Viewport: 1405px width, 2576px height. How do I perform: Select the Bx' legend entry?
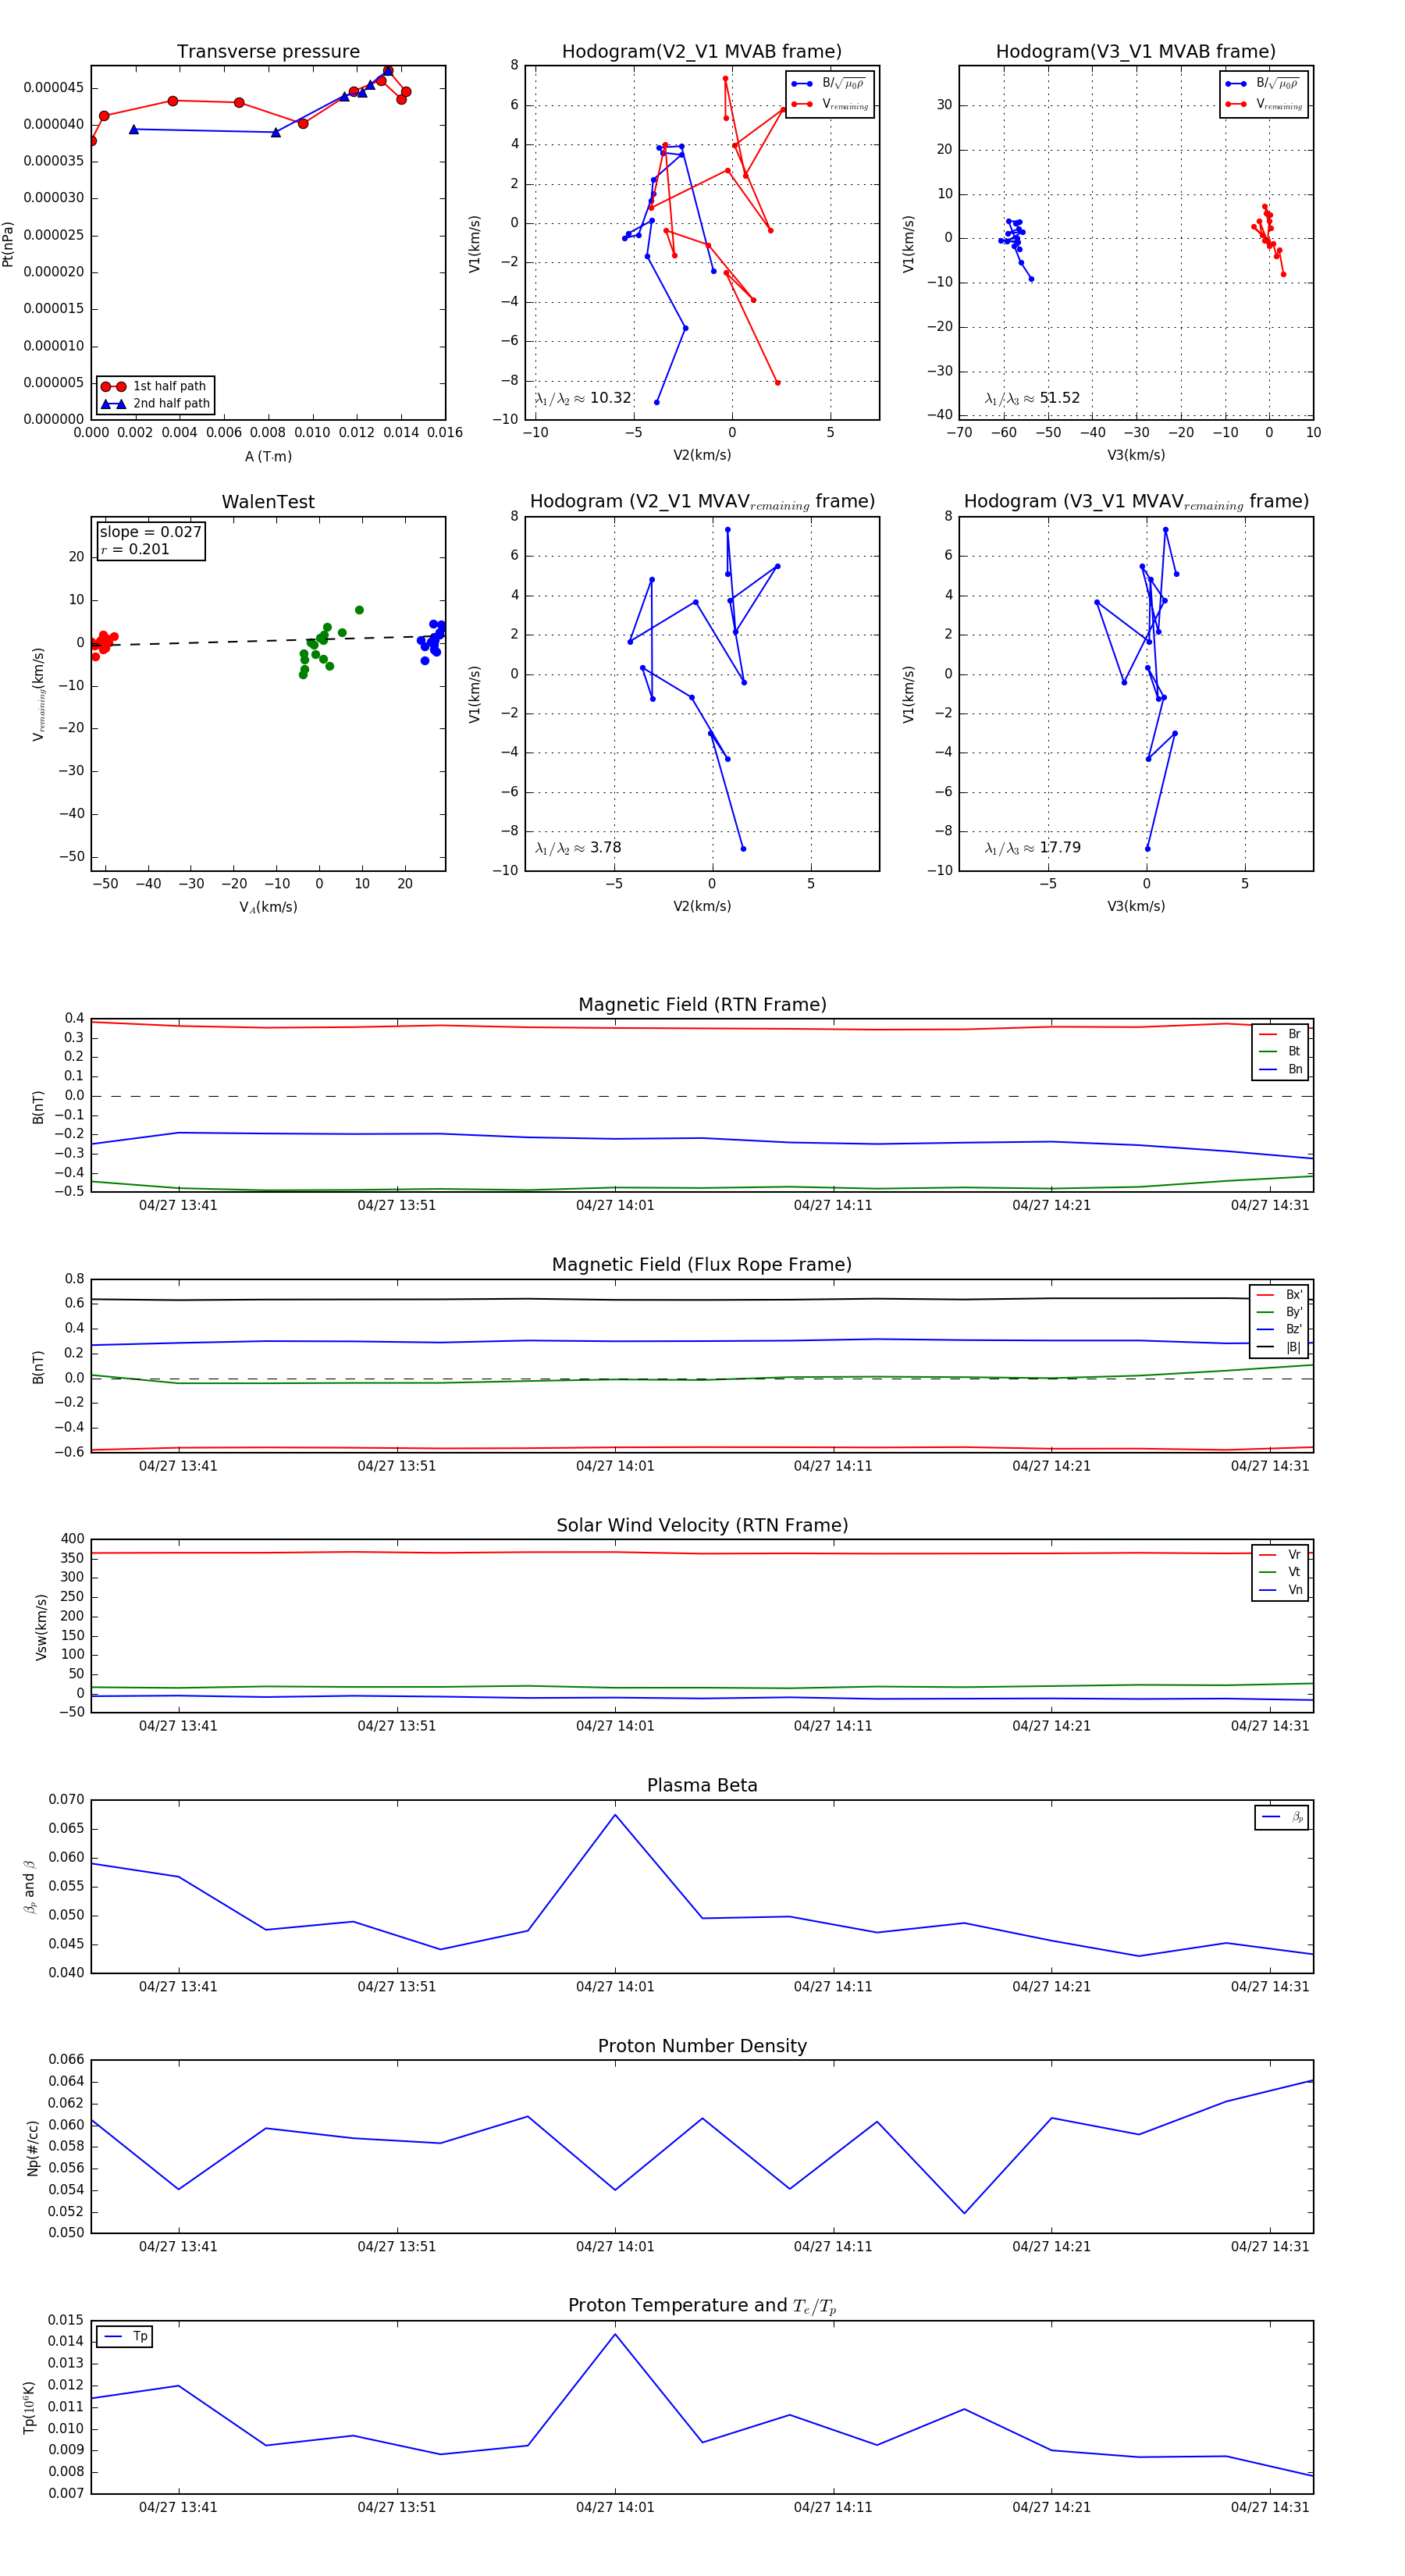[x=1280, y=1294]
